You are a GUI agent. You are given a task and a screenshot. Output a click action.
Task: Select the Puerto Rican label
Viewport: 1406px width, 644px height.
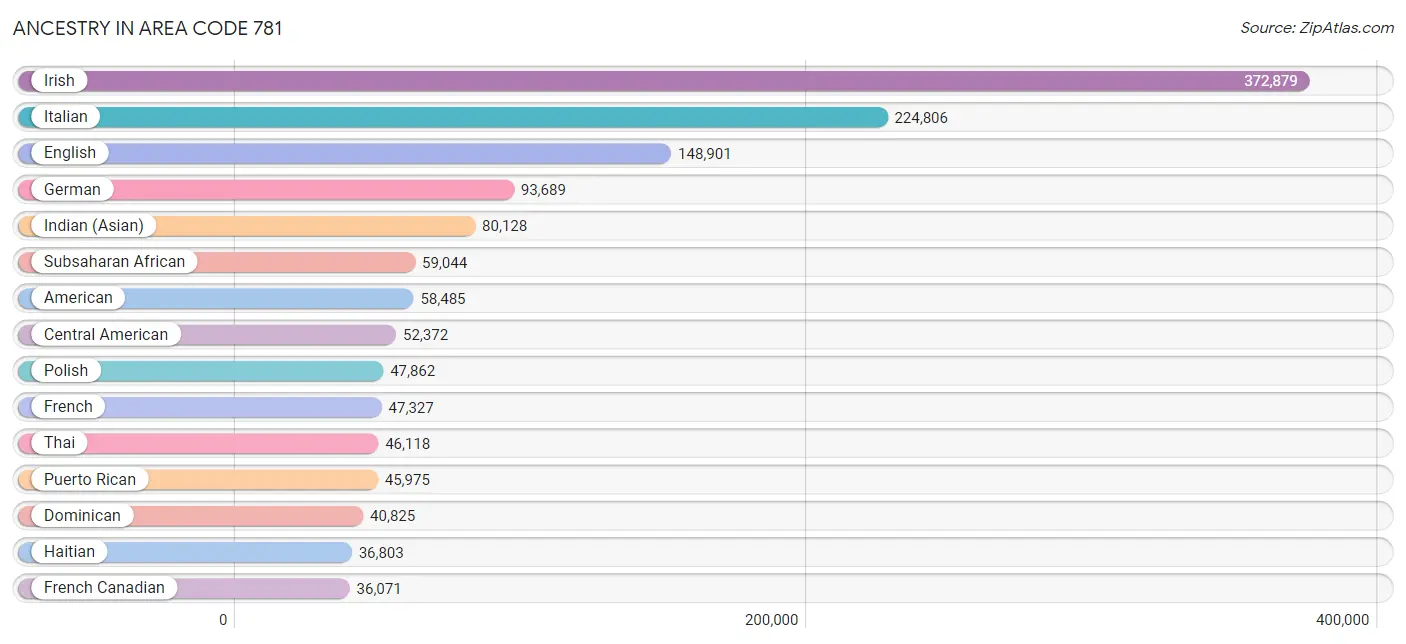pos(90,479)
